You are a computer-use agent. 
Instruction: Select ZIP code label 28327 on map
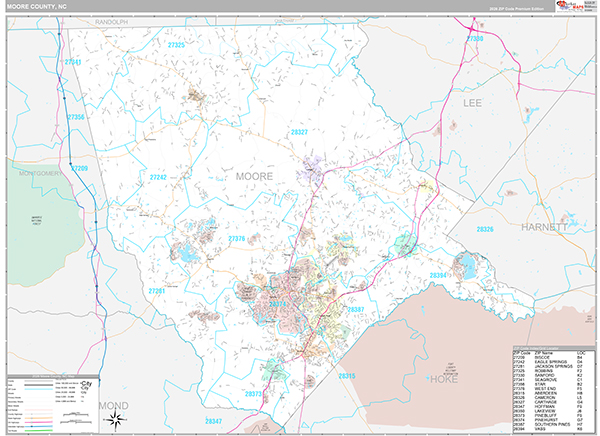[x=299, y=132]
